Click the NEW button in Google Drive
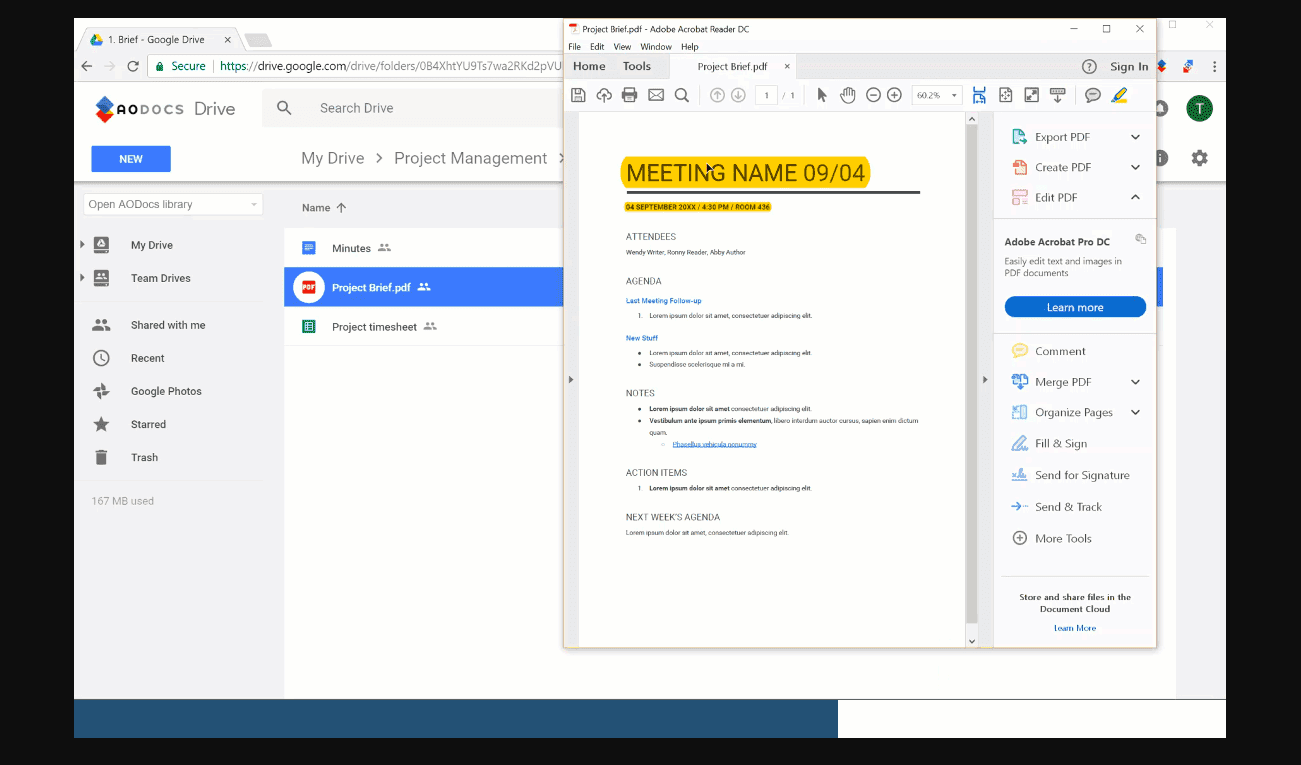This screenshot has width=1301, height=765. coord(130,158)
